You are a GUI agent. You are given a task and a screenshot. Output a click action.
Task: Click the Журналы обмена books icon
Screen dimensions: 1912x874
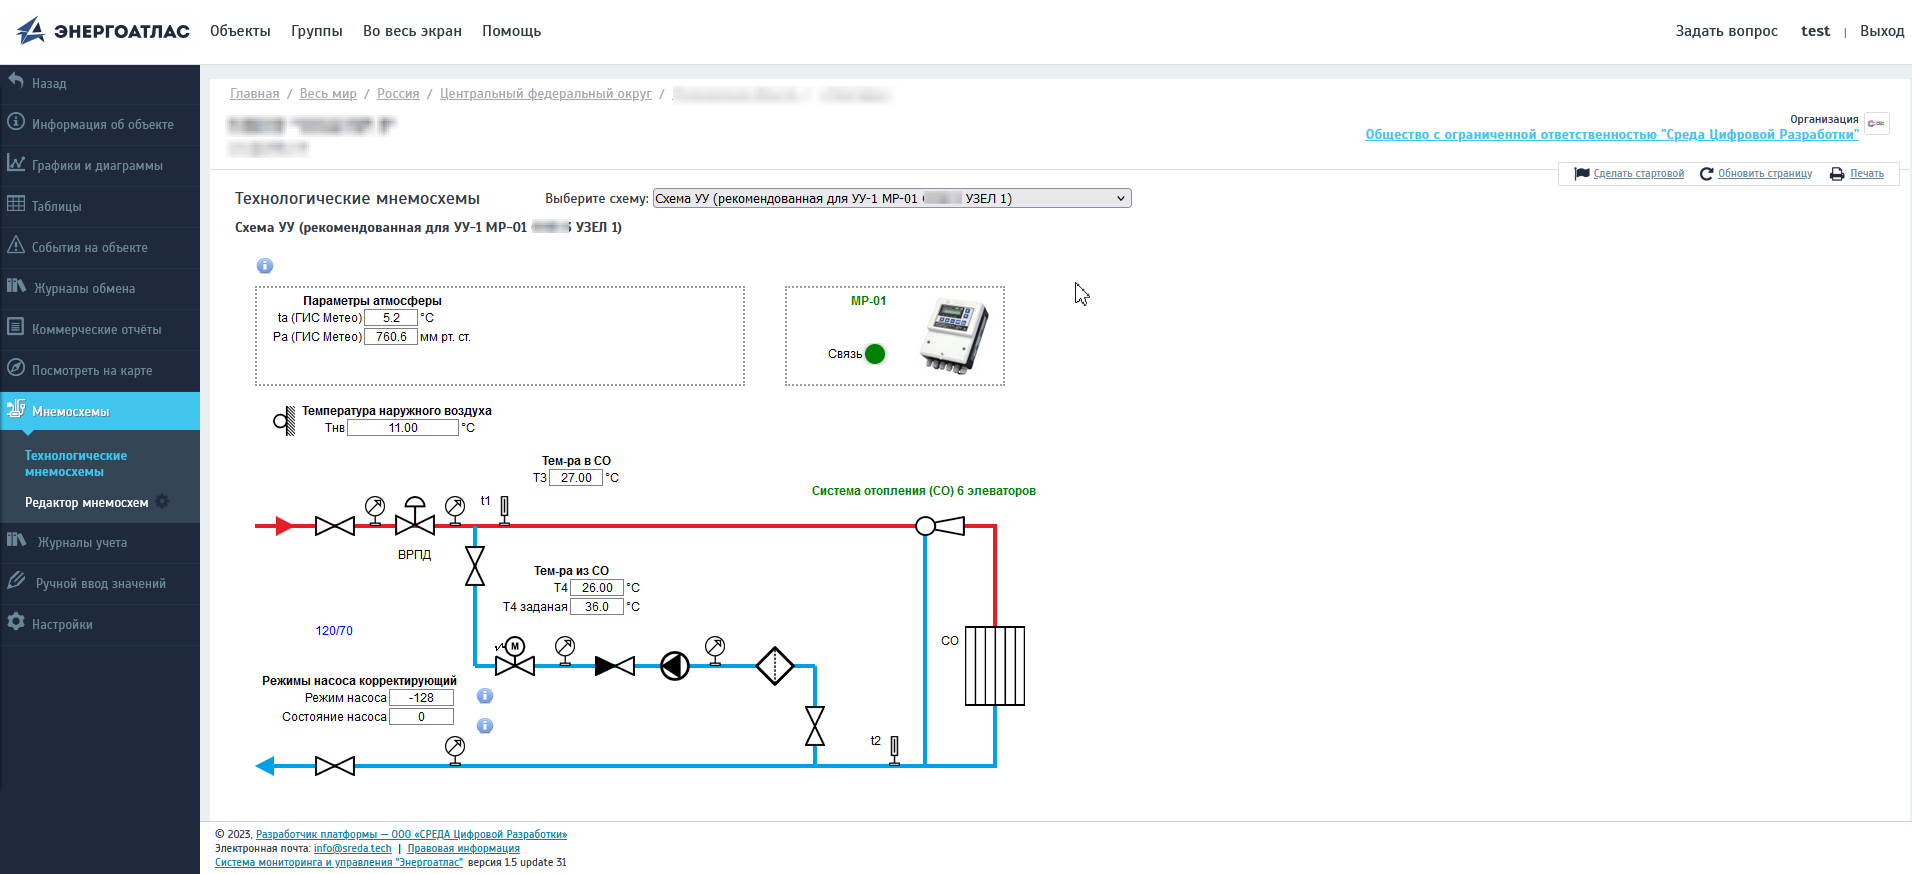coord(16,286)
